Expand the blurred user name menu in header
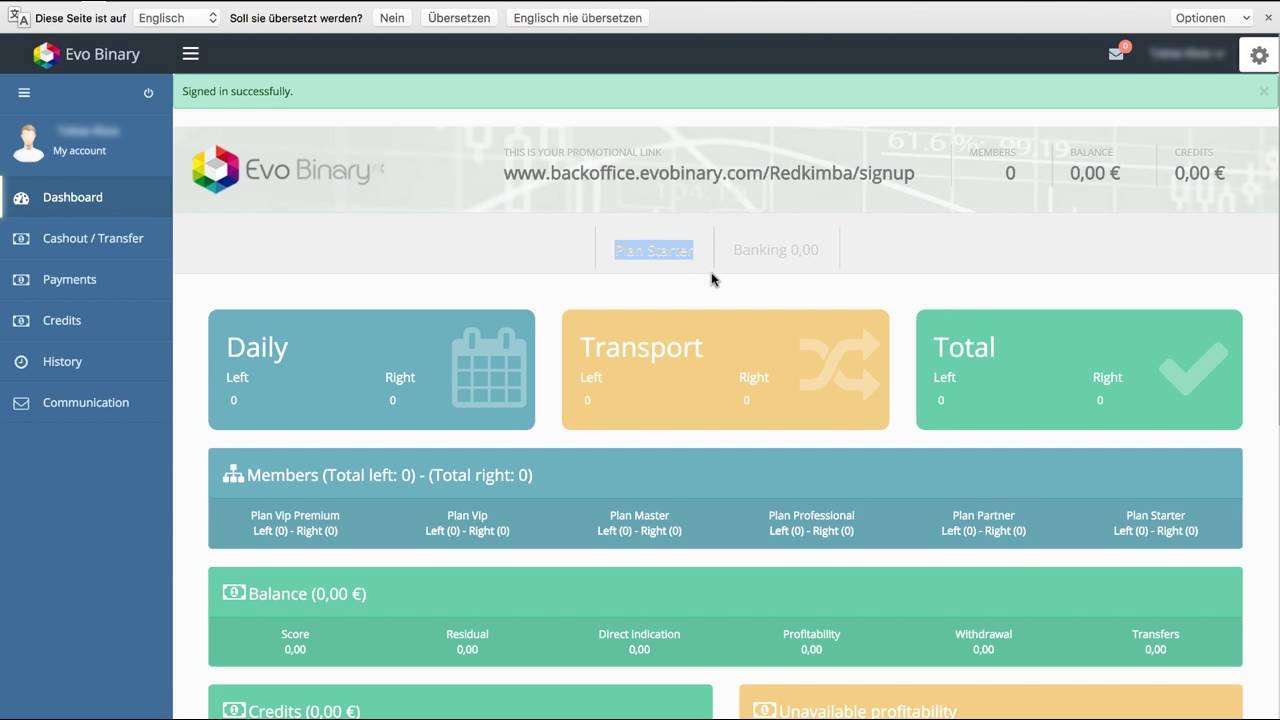 1187,54
